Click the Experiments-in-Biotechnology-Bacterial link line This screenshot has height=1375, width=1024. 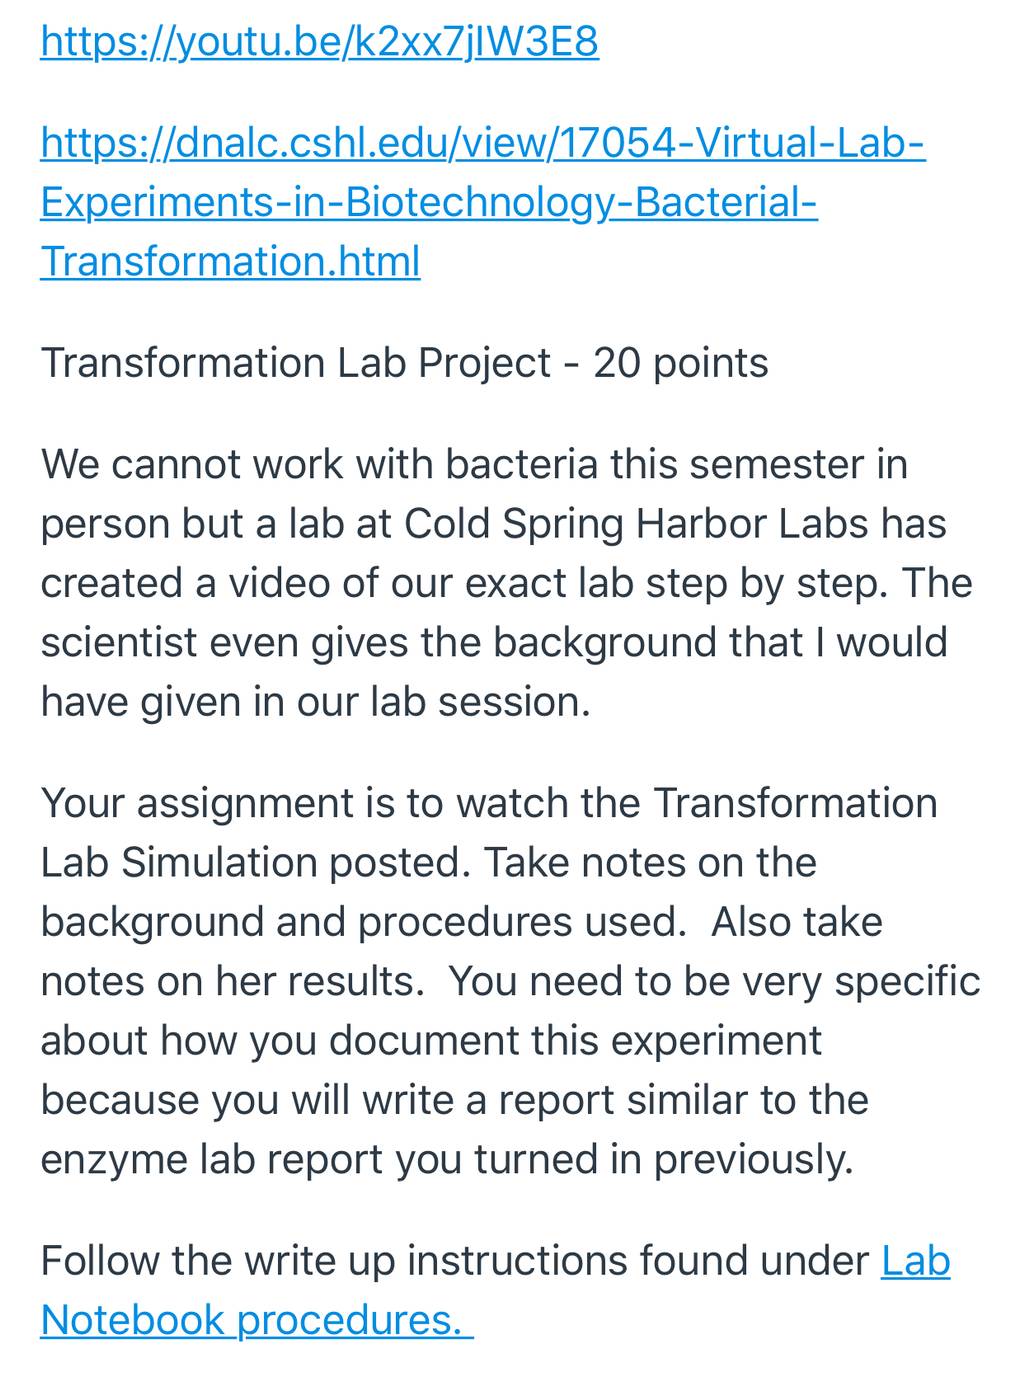point(429,202)
